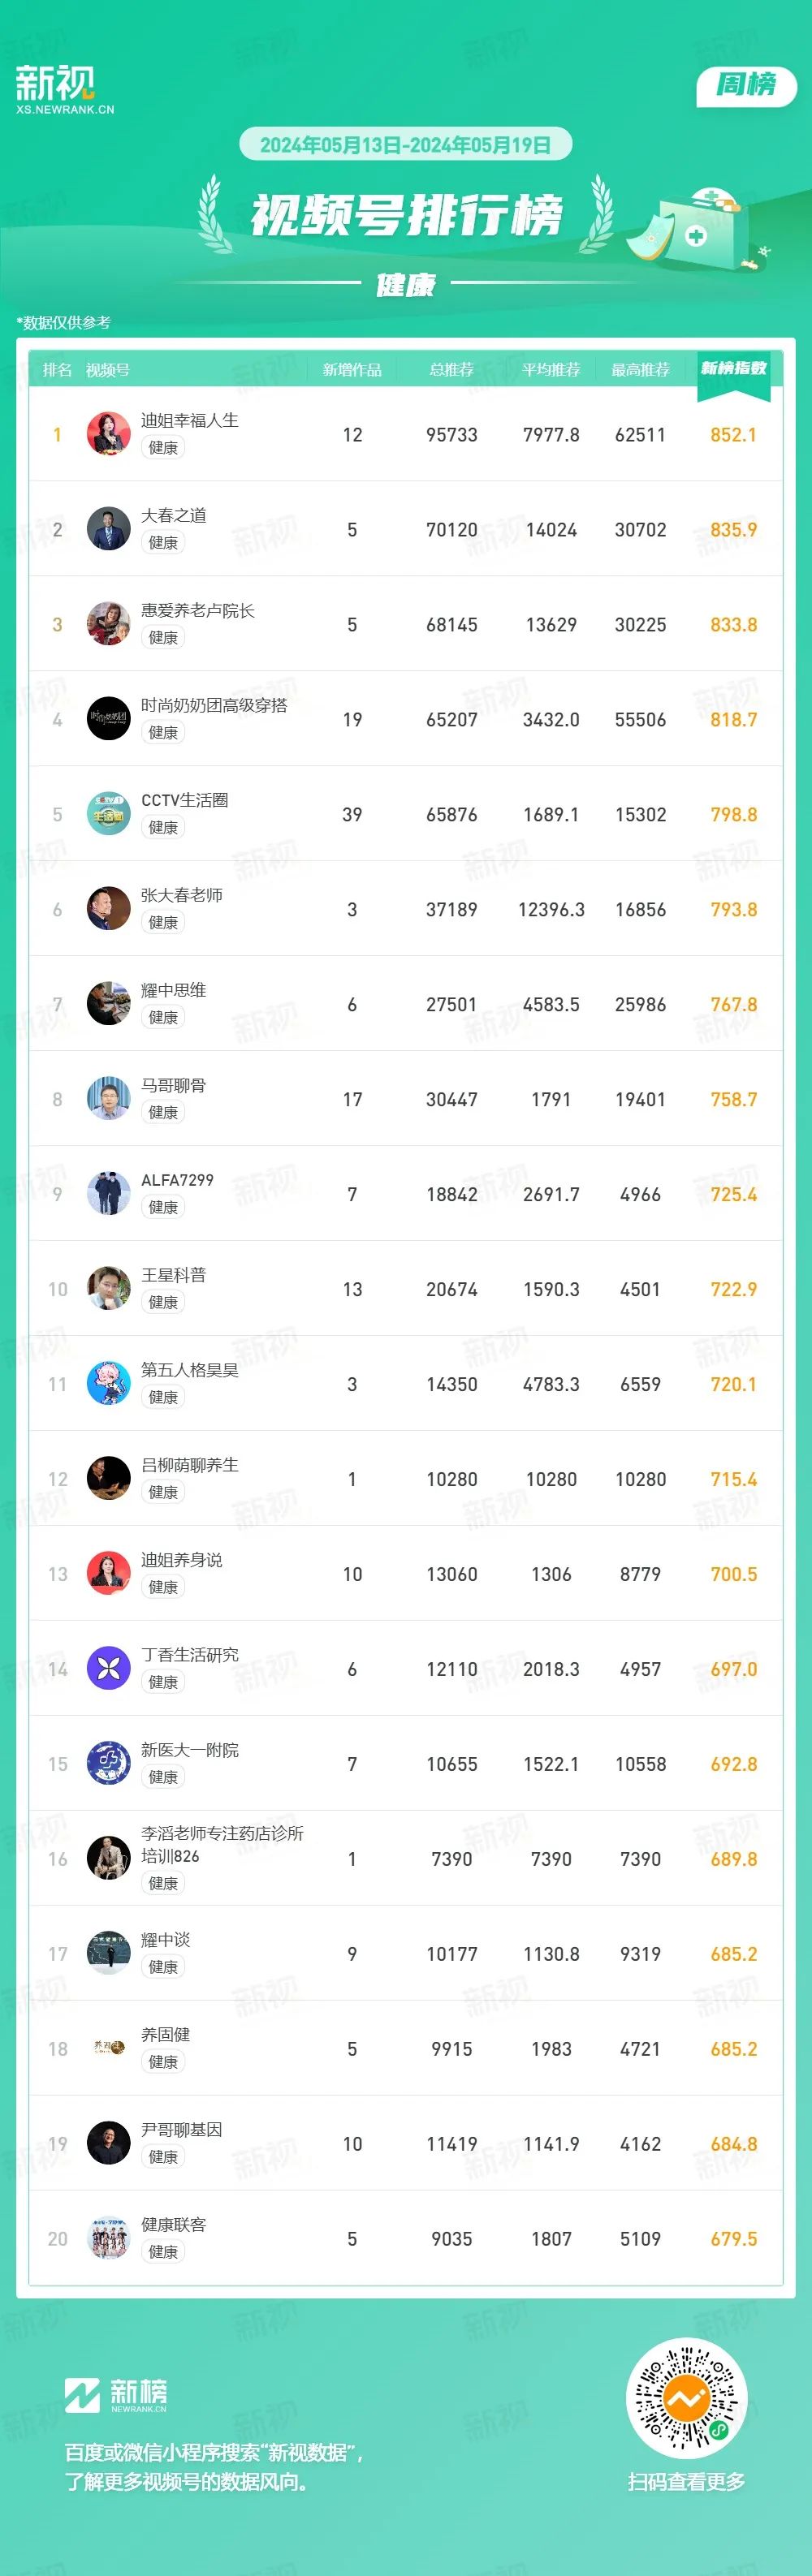The height and width of the screenshot is (2576, 812).
Task: Click the 健康 tag under 马哥聊骨
Action: coord(163,1112)
